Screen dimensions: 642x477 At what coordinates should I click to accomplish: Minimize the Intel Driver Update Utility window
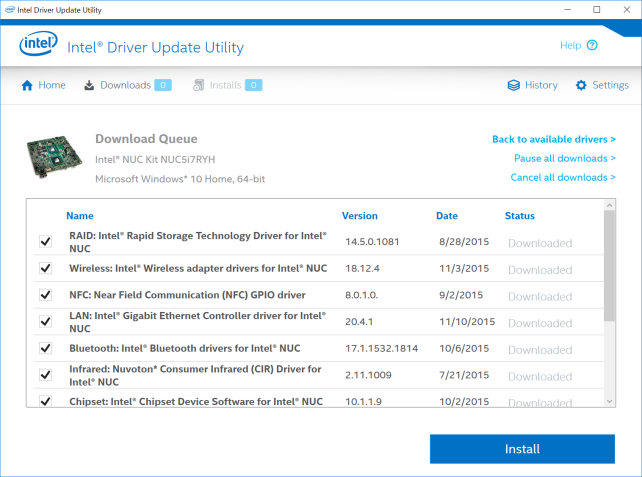(567, 9)
